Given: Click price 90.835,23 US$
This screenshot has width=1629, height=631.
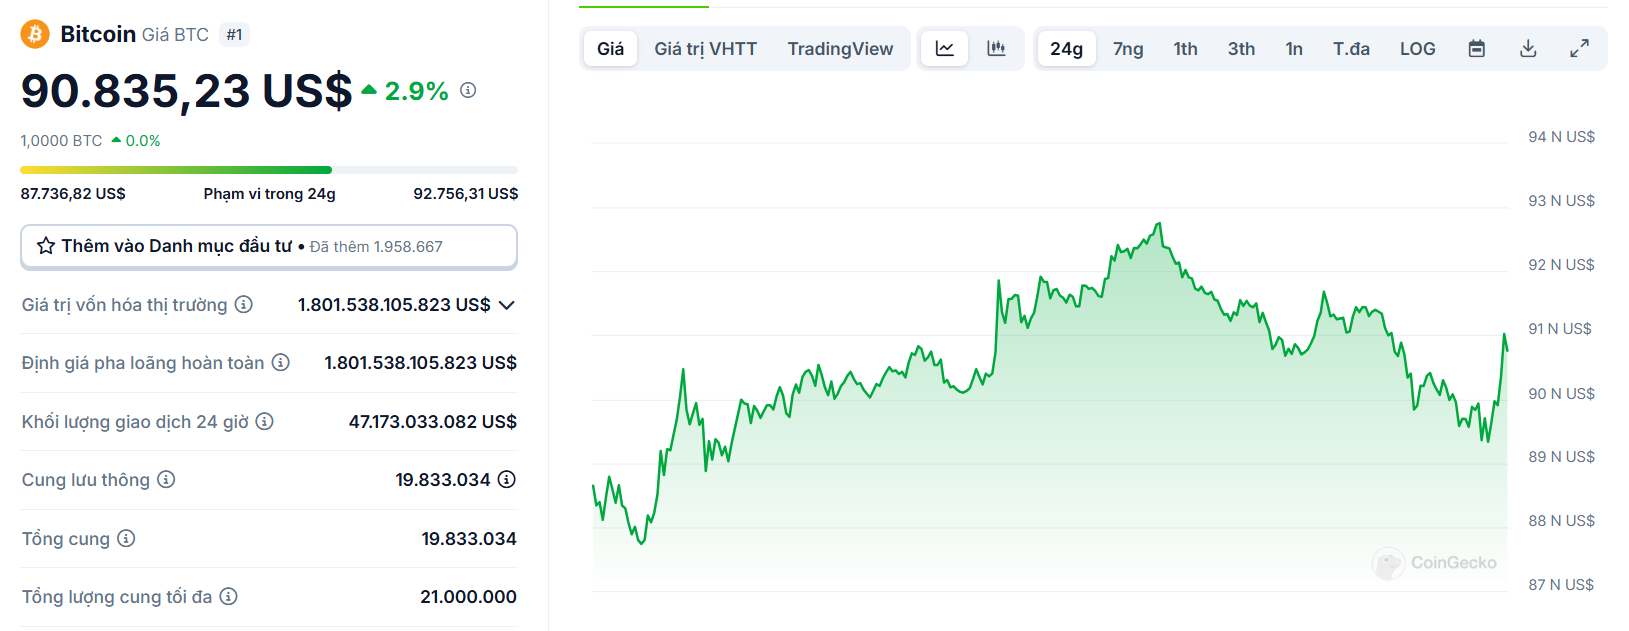Looking at the screenshot, I should coord(187,91).
